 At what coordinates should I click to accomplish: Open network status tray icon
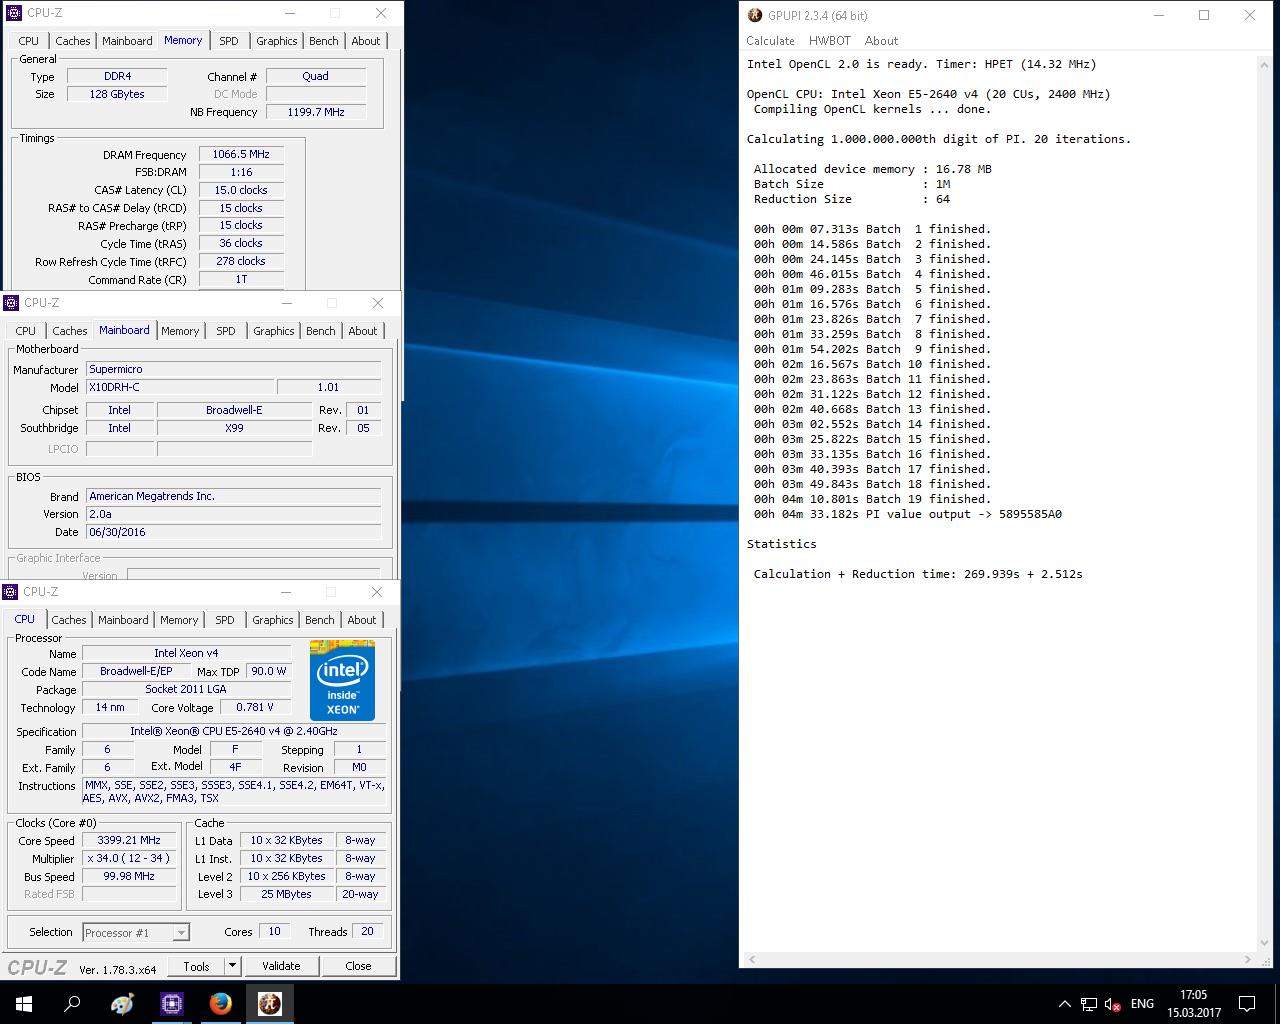click(x=1088, y=1004)
